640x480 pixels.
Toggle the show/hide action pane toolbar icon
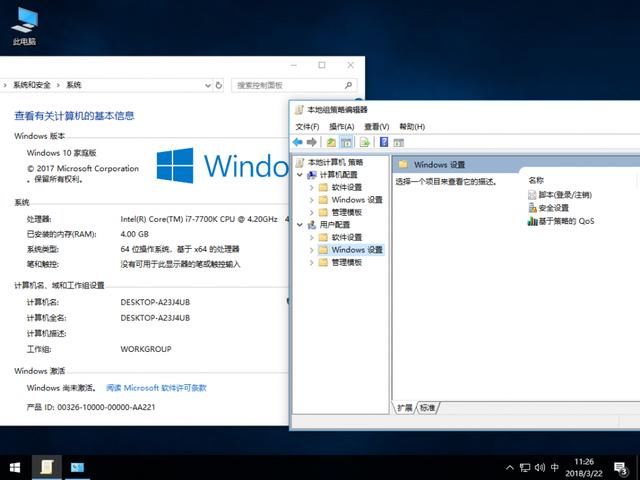398,142
